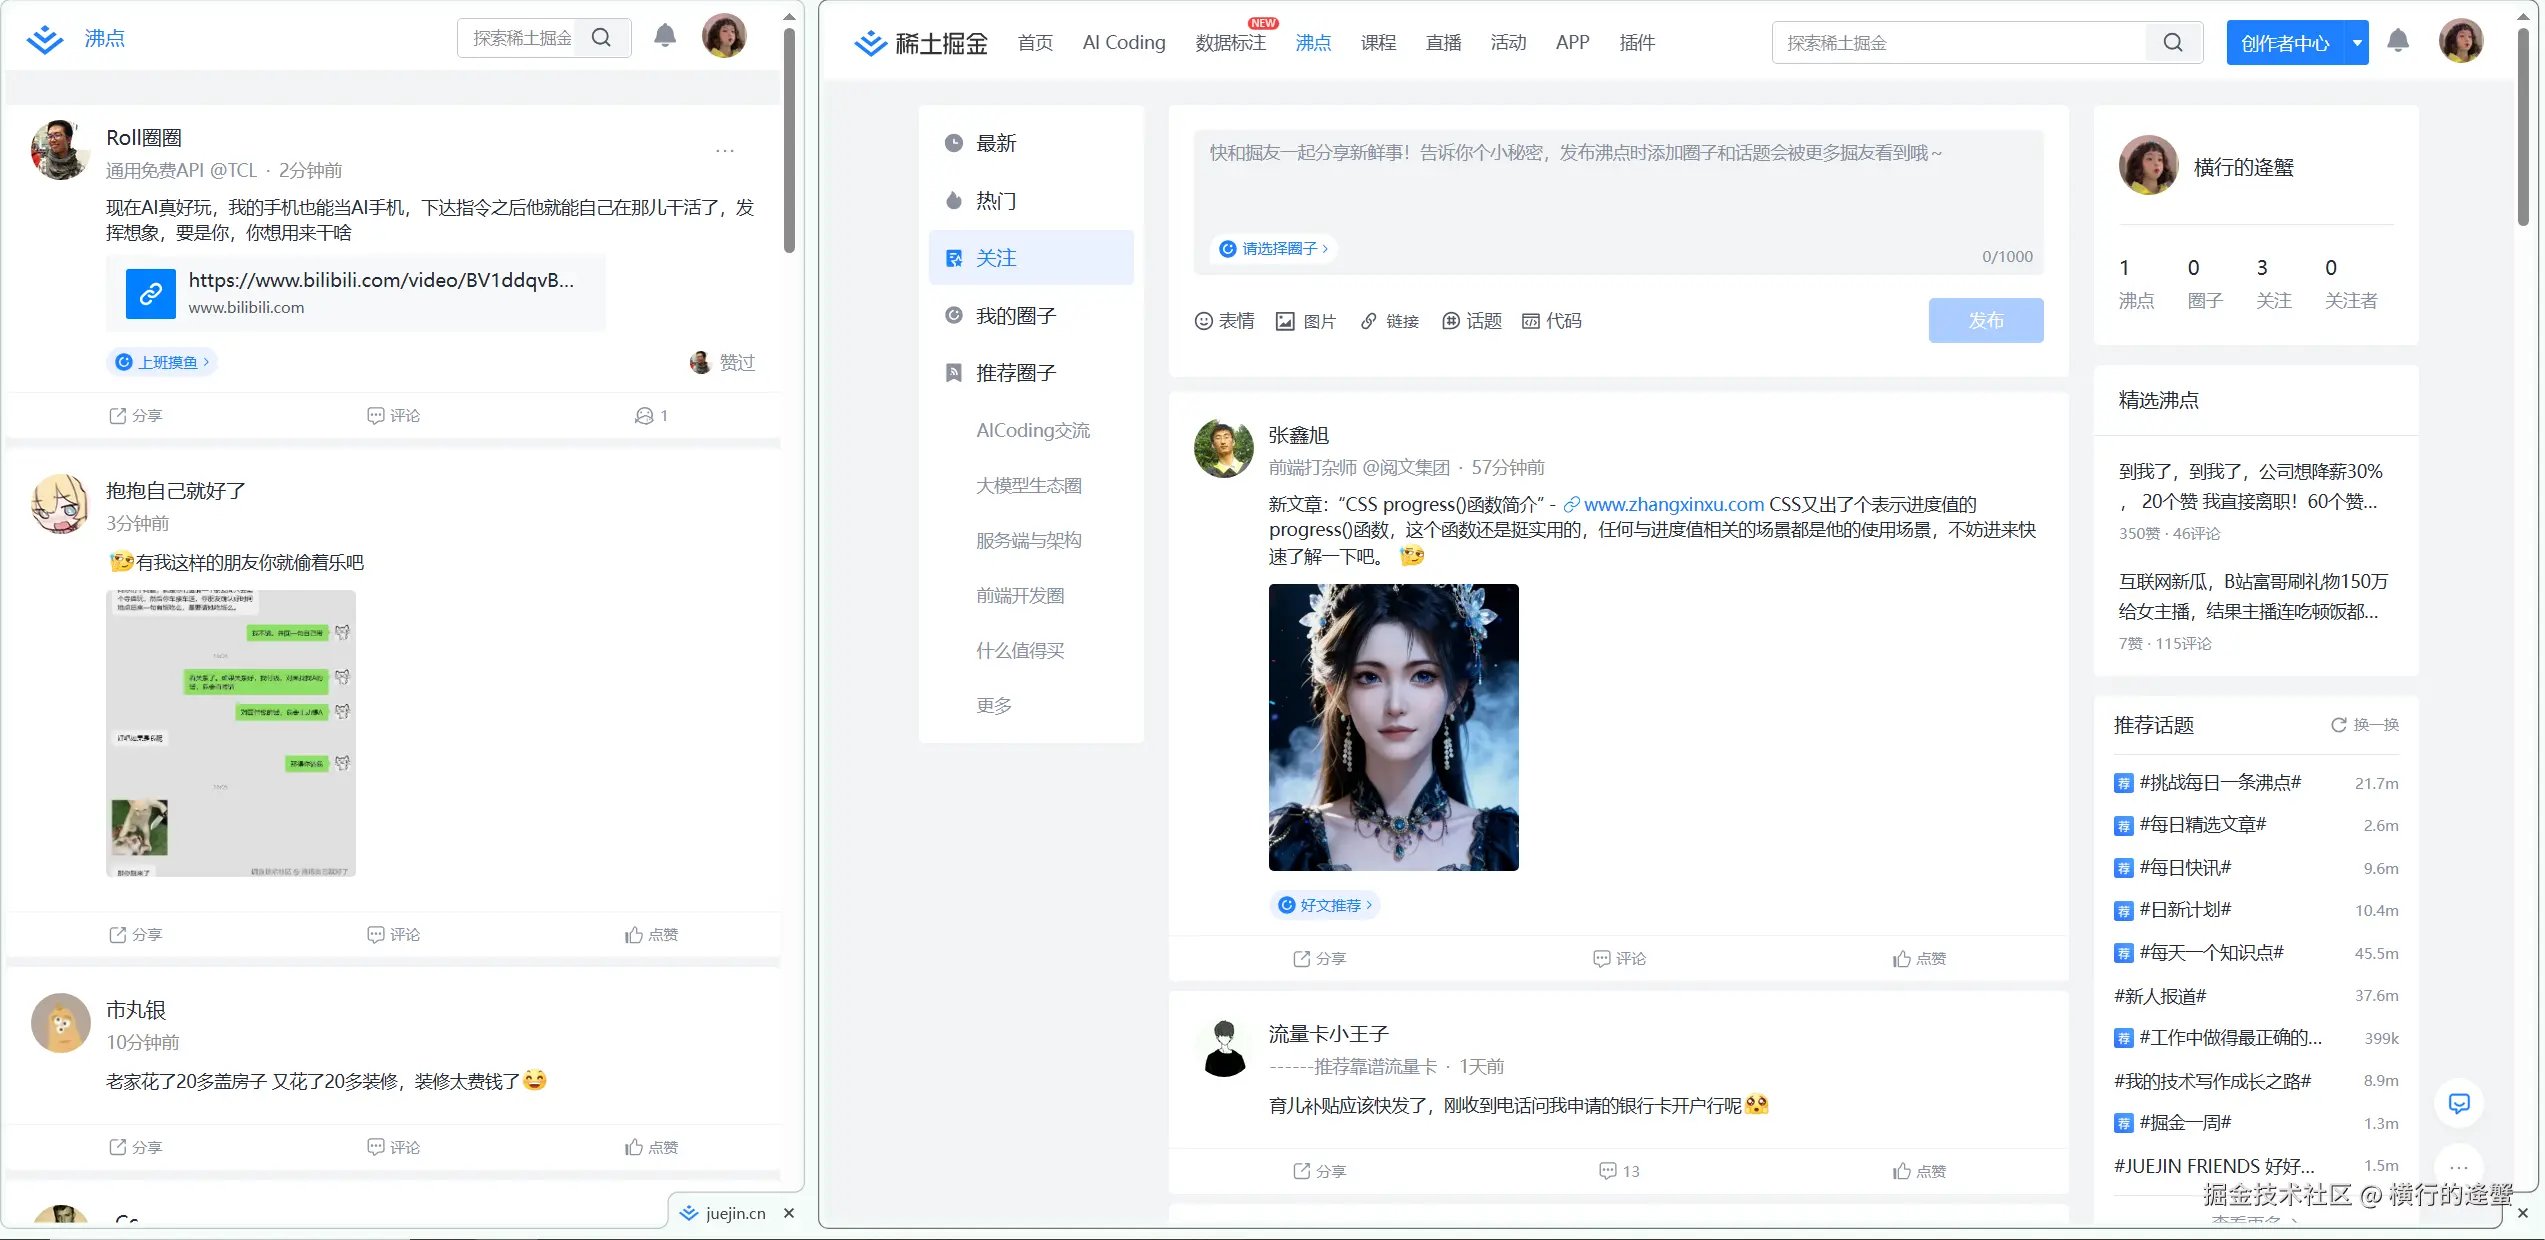The height and width of the screenshot is (1240, 2545).
Task: Click the 图片 icon to attach a picture
Action: [1286, 320]
